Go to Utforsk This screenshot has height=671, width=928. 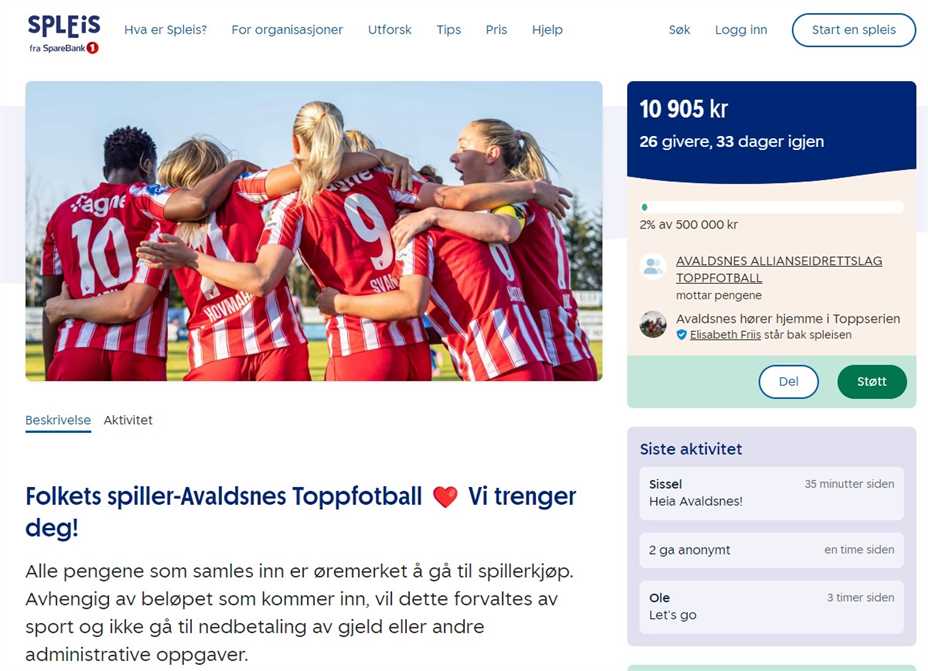(x=389, y=30)
